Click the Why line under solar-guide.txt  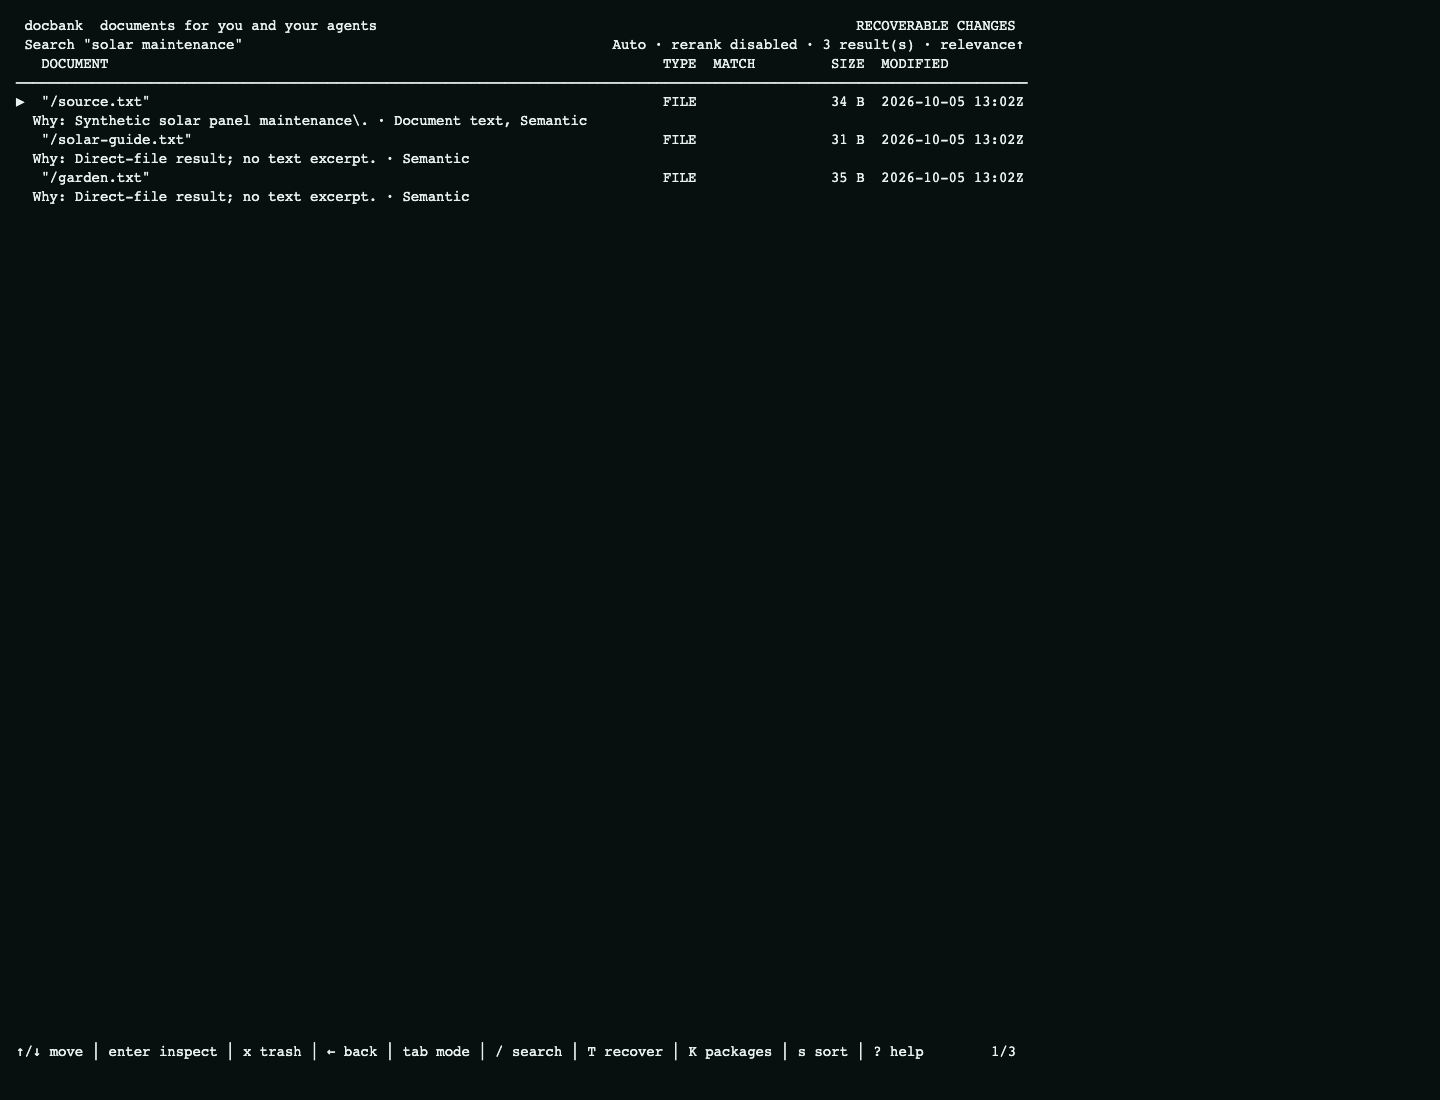coord(251,159)
